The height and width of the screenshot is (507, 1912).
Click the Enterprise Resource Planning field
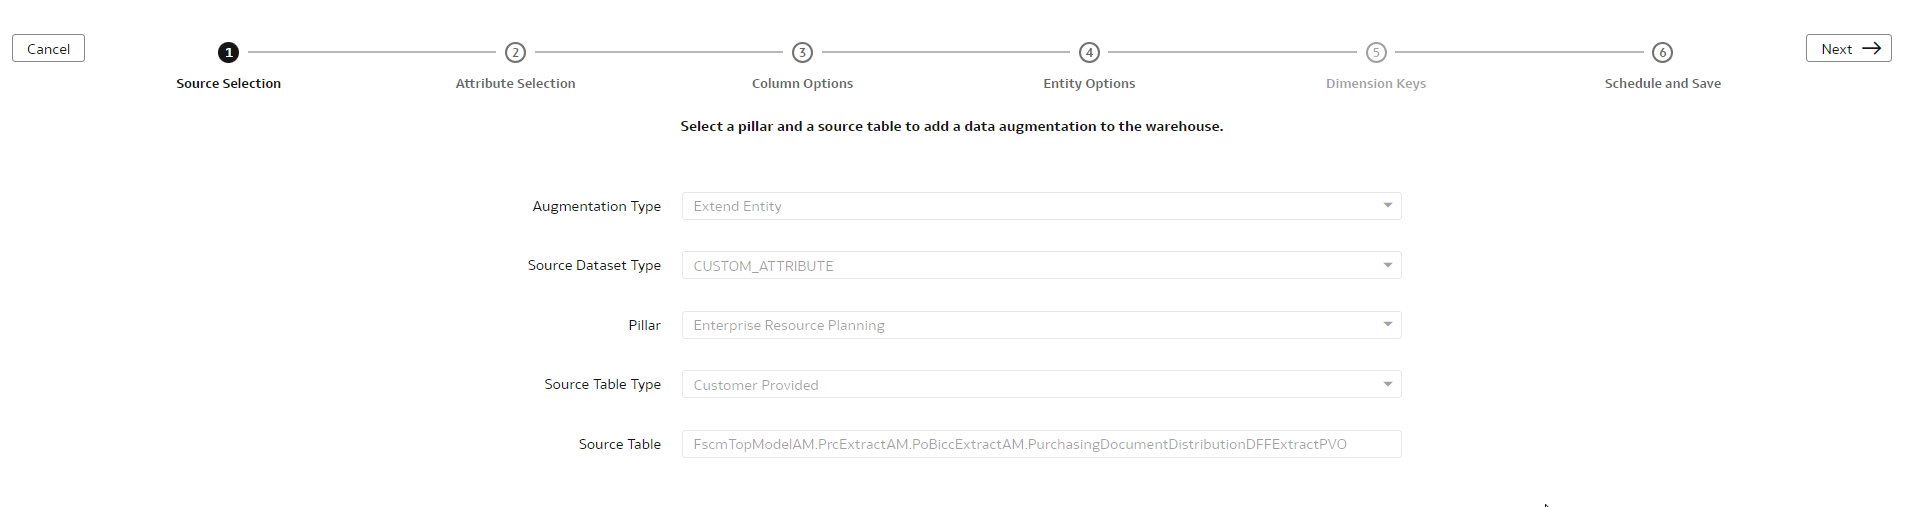pos(1030,325)
